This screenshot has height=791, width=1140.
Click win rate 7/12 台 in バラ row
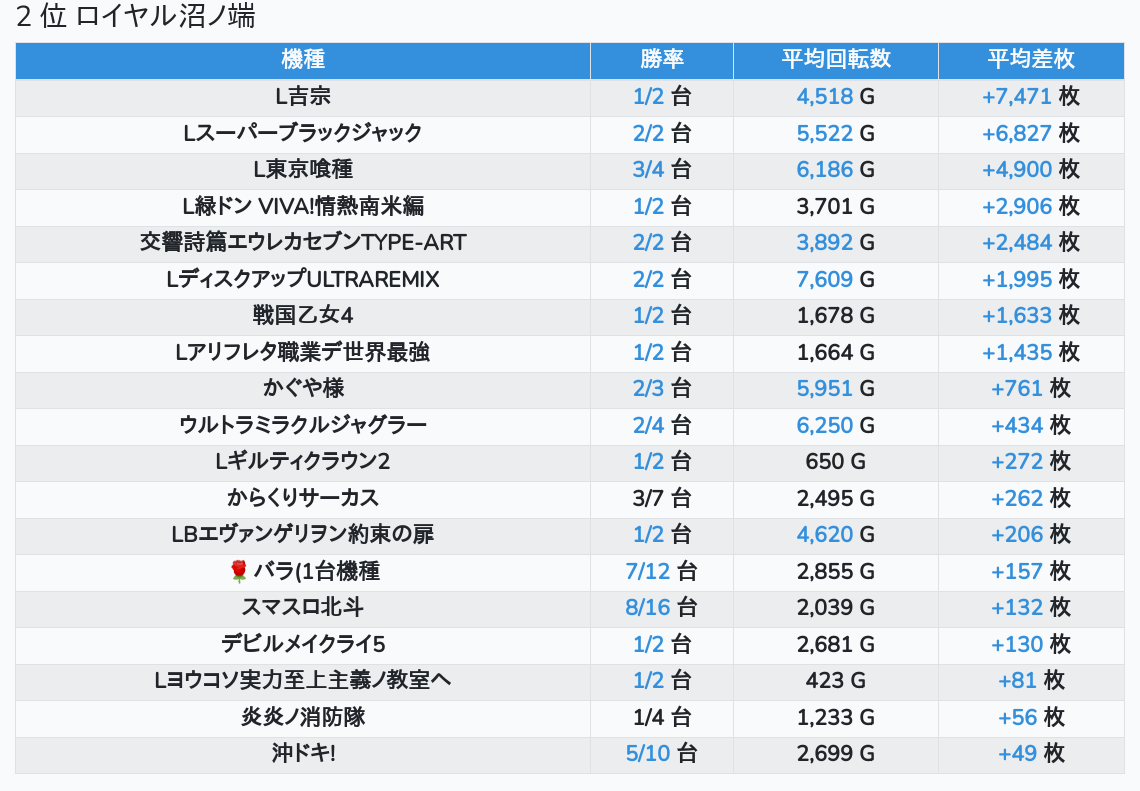tap(662, 571)
